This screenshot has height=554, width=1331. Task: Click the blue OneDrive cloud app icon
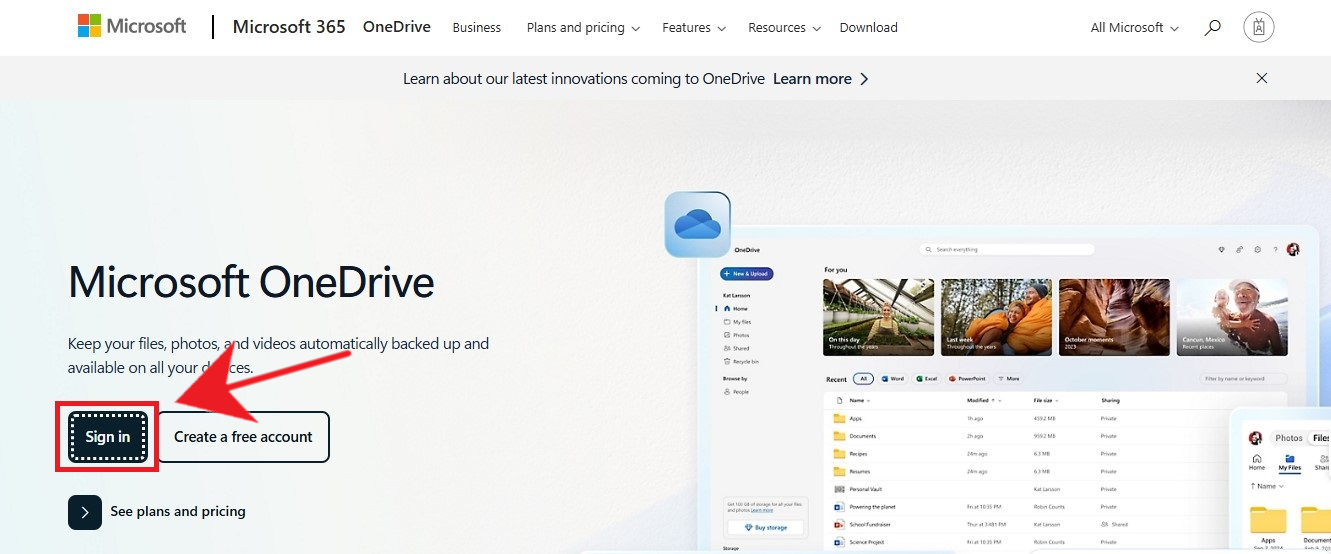(698, 225)
